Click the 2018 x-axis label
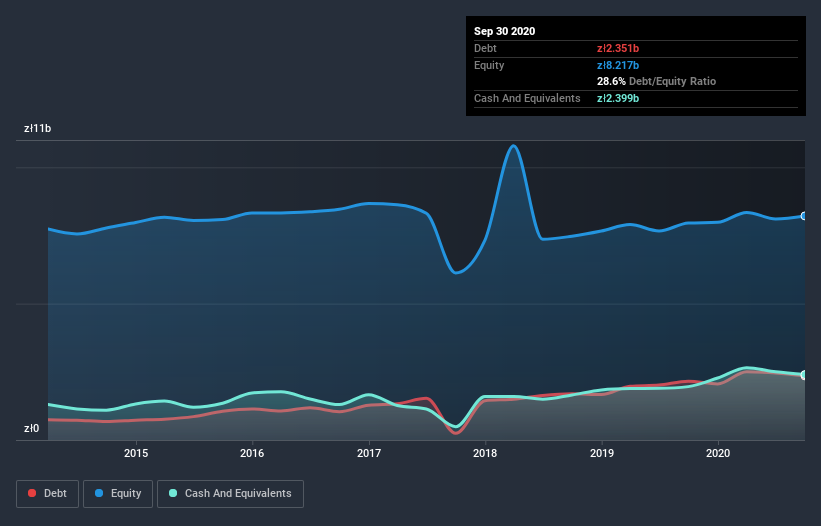The width and height of the screenshot is (821, 526). (x=485, y=453)
